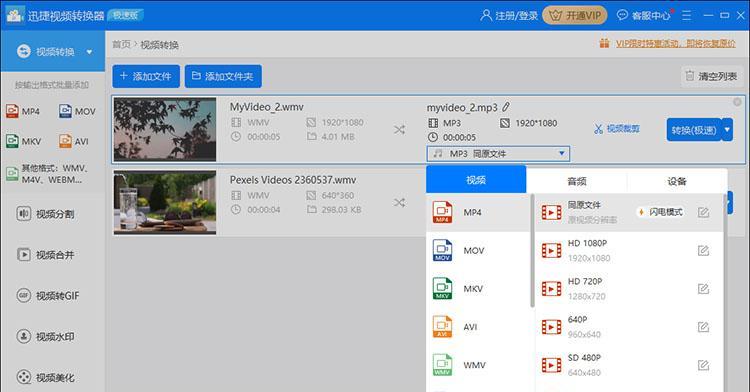
Task: Choose AVI in sidebar batch formats
Action: click(x=74, y=142)
